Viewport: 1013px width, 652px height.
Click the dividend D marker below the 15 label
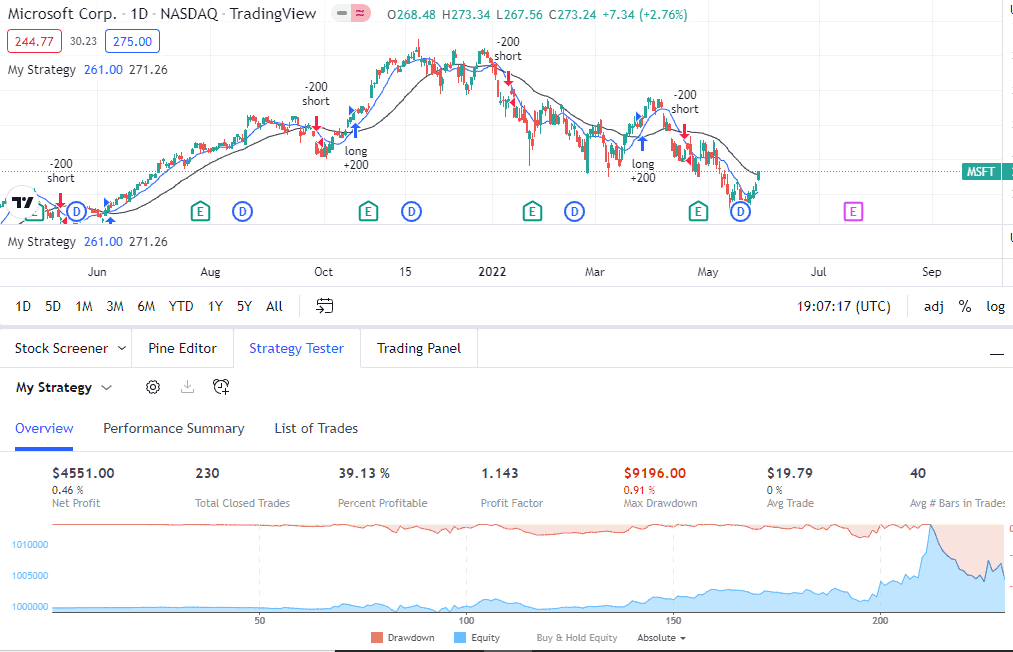tap(411, 211)
